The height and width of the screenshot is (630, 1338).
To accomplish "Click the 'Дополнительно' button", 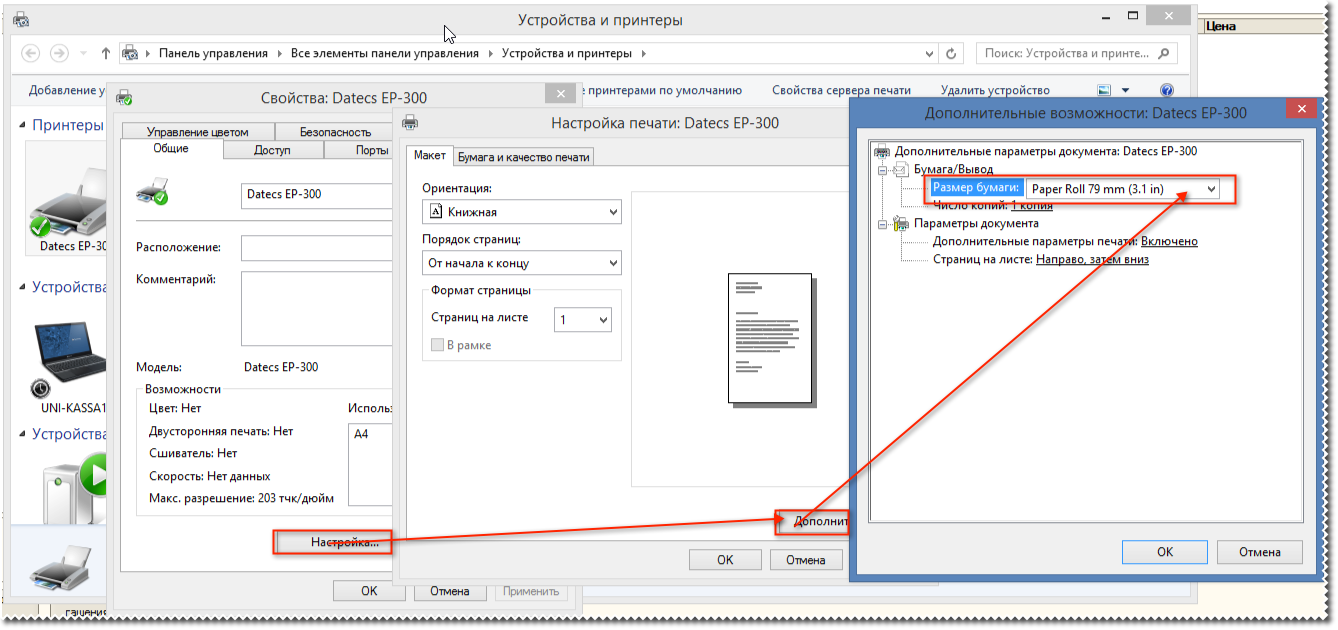I will (813, 521).
